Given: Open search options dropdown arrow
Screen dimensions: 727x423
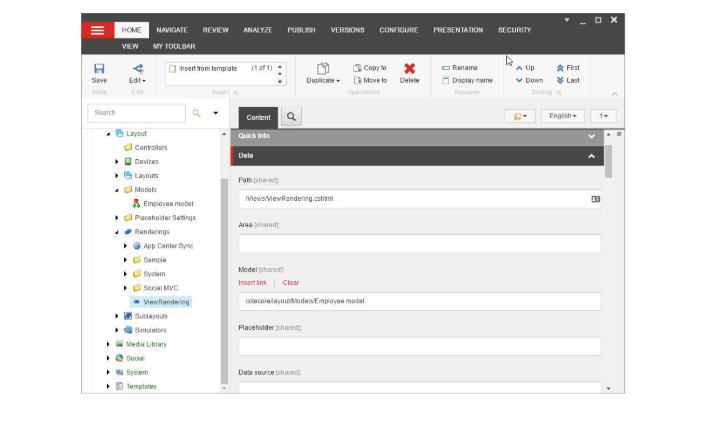Looking at the screenshot, I should coord(216,113).
